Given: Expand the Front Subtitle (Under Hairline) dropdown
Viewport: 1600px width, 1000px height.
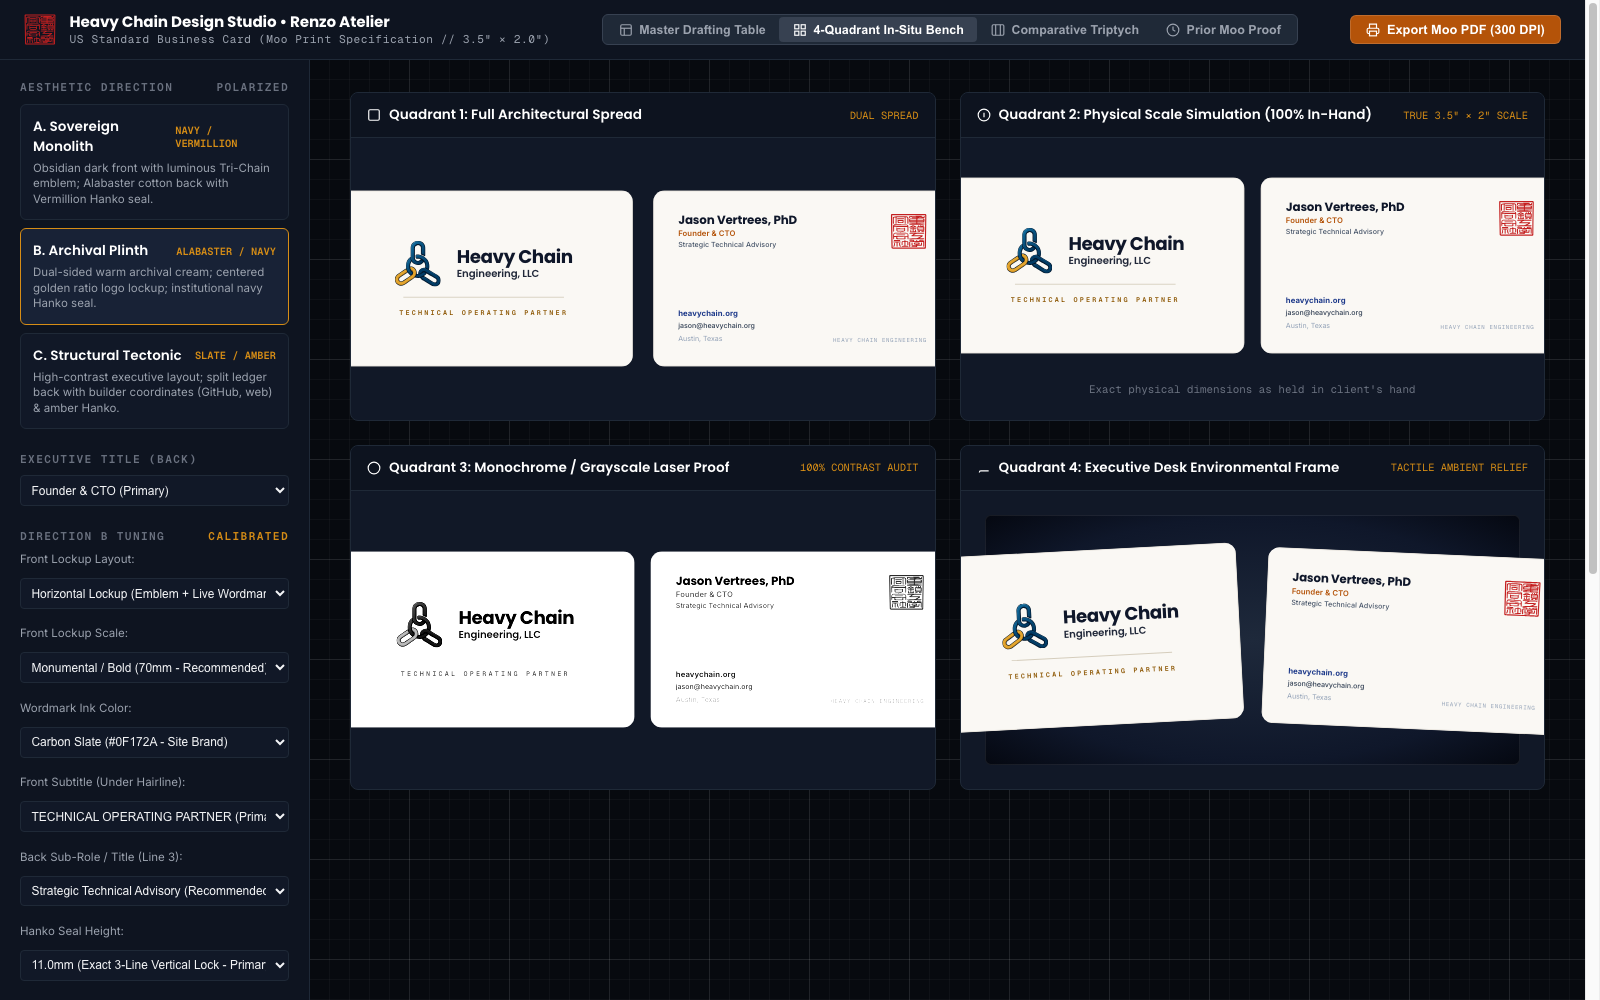Looking at the screenshot, I should pos(154,817).
